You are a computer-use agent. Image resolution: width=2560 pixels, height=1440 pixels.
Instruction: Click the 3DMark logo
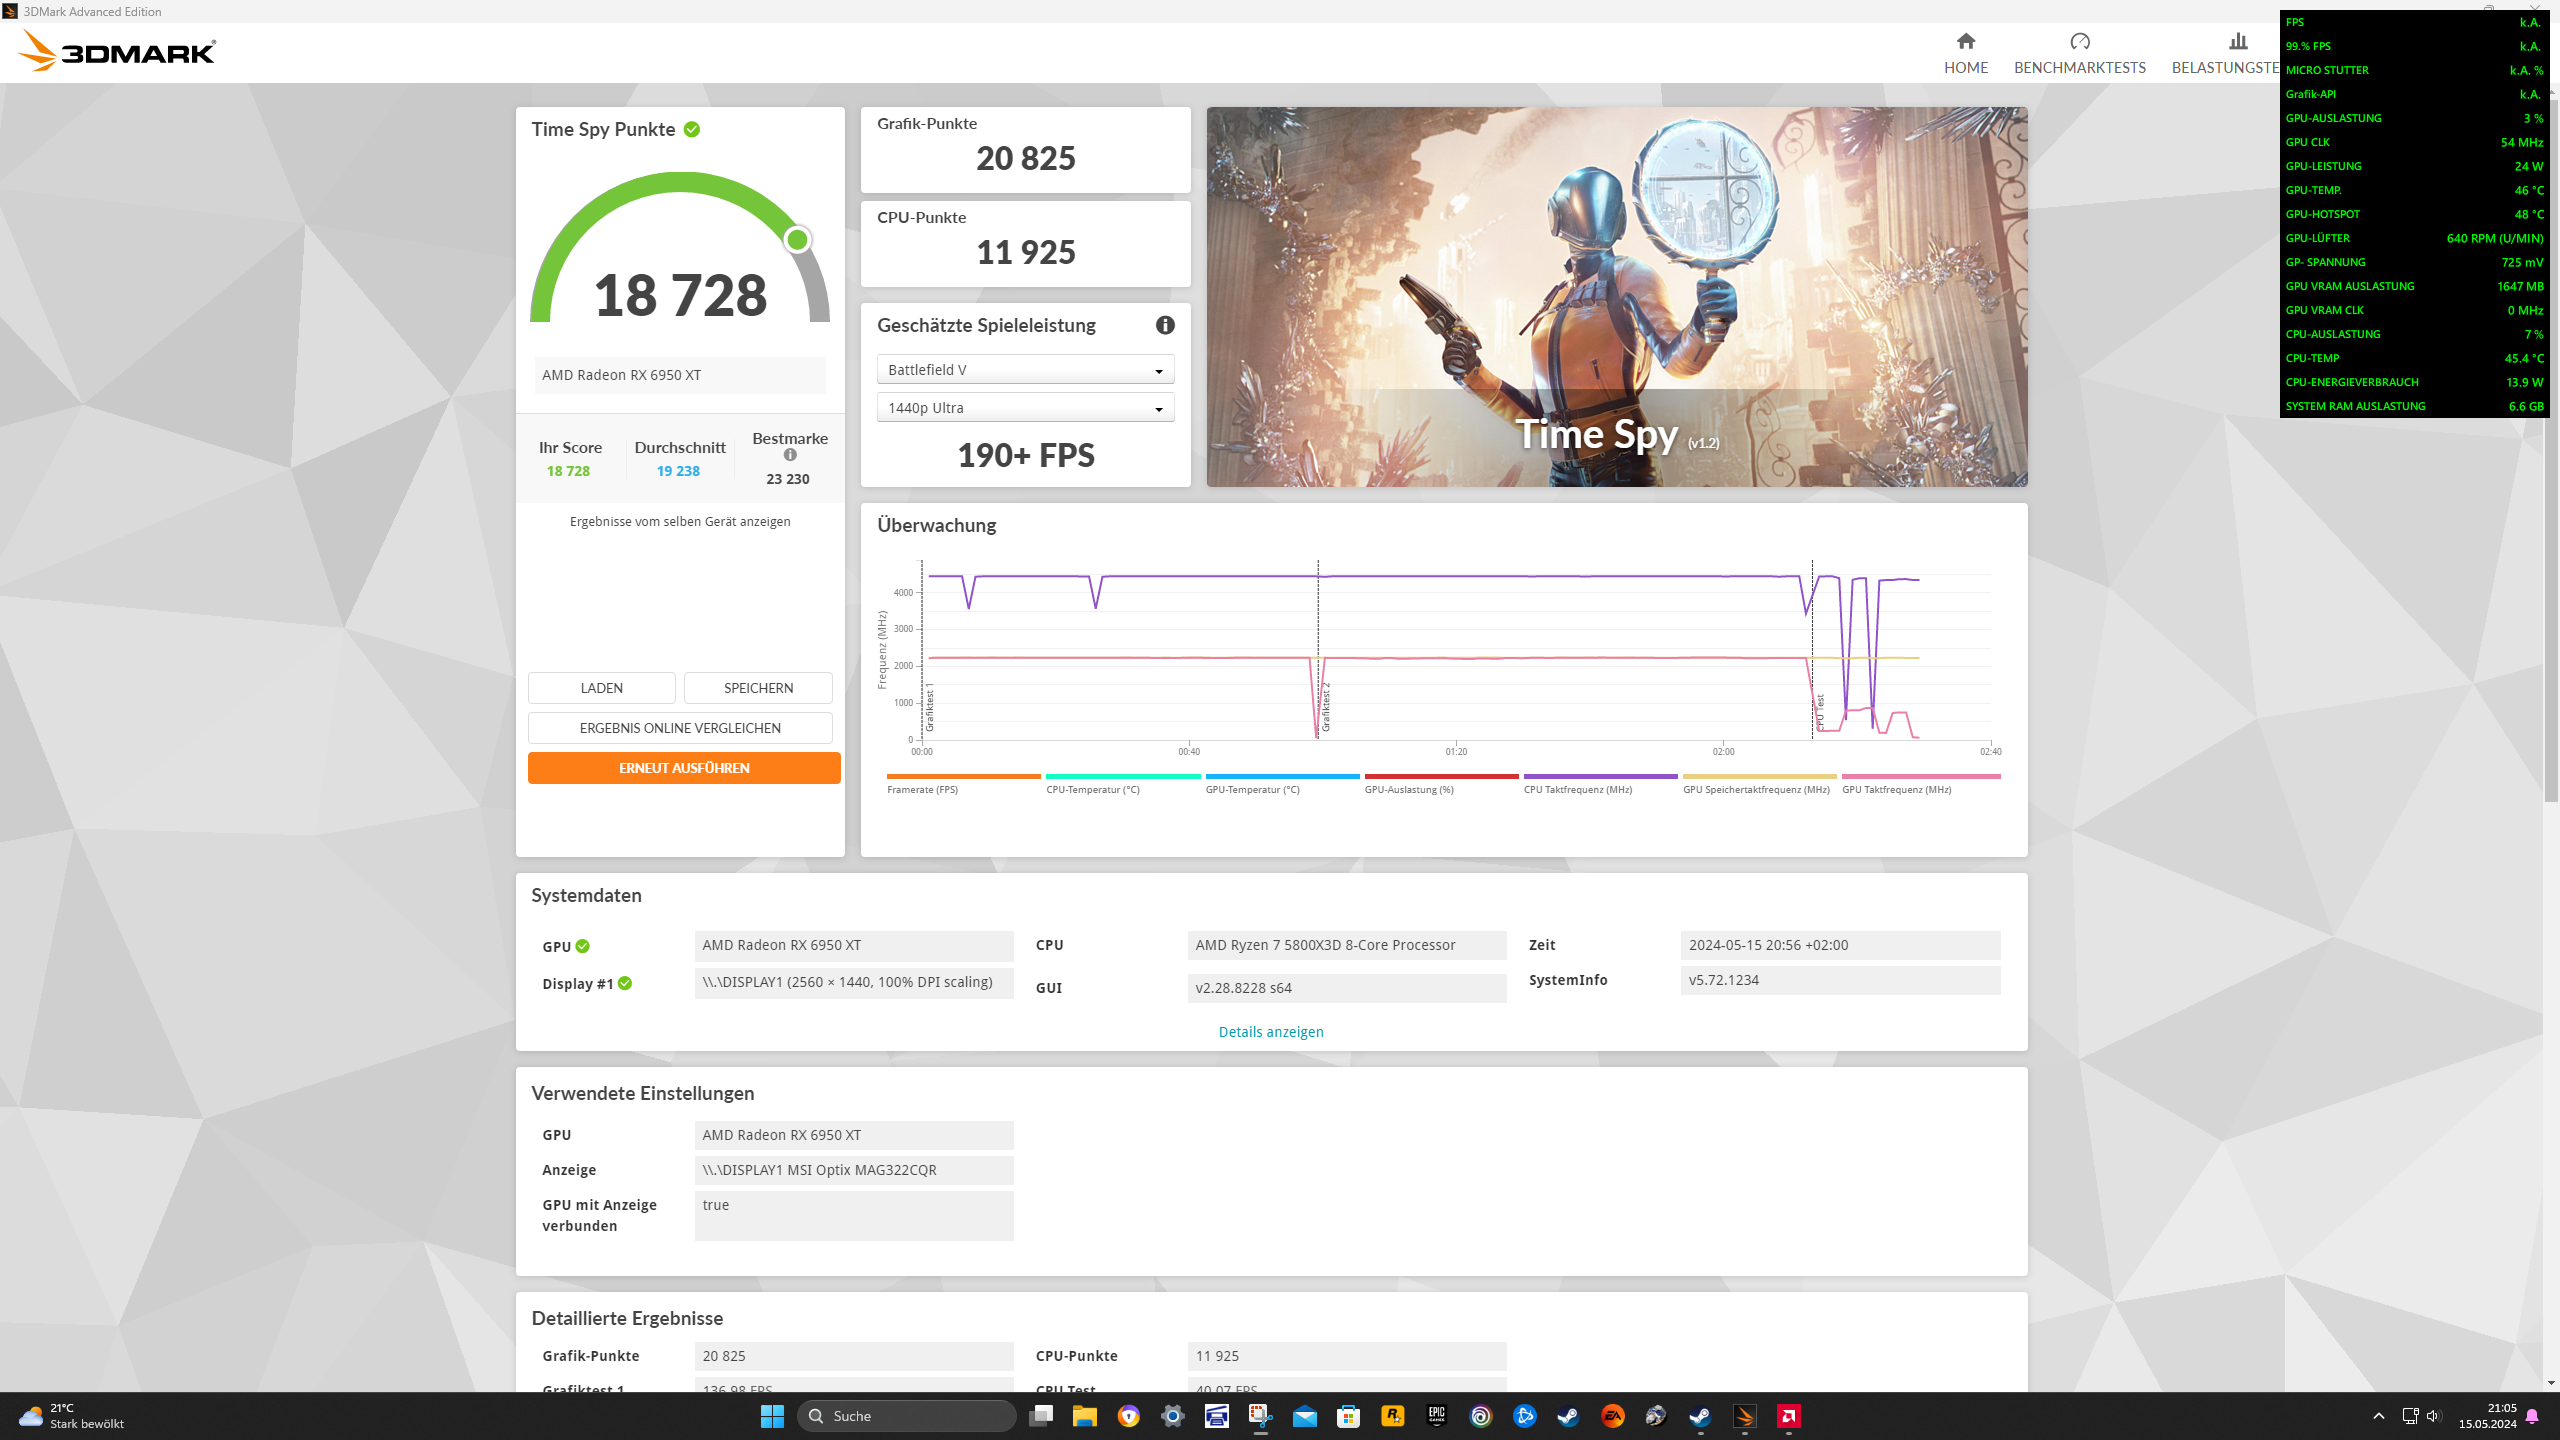(x=118, y=51)
